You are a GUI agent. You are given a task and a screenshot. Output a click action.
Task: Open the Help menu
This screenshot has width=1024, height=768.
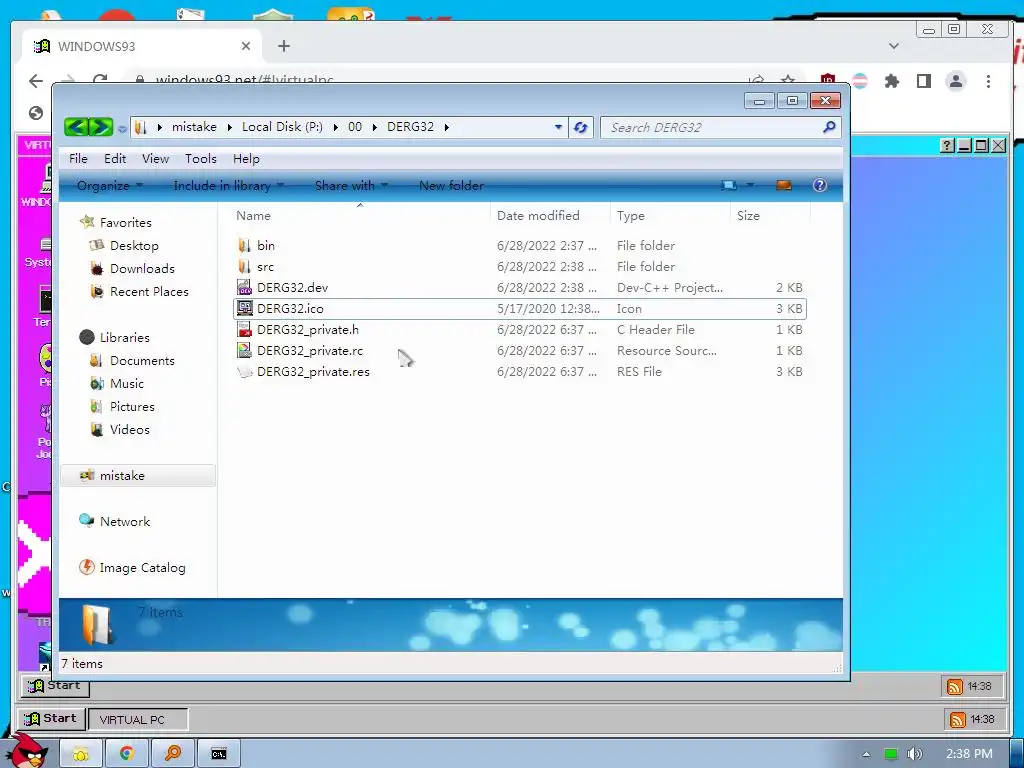246,159
